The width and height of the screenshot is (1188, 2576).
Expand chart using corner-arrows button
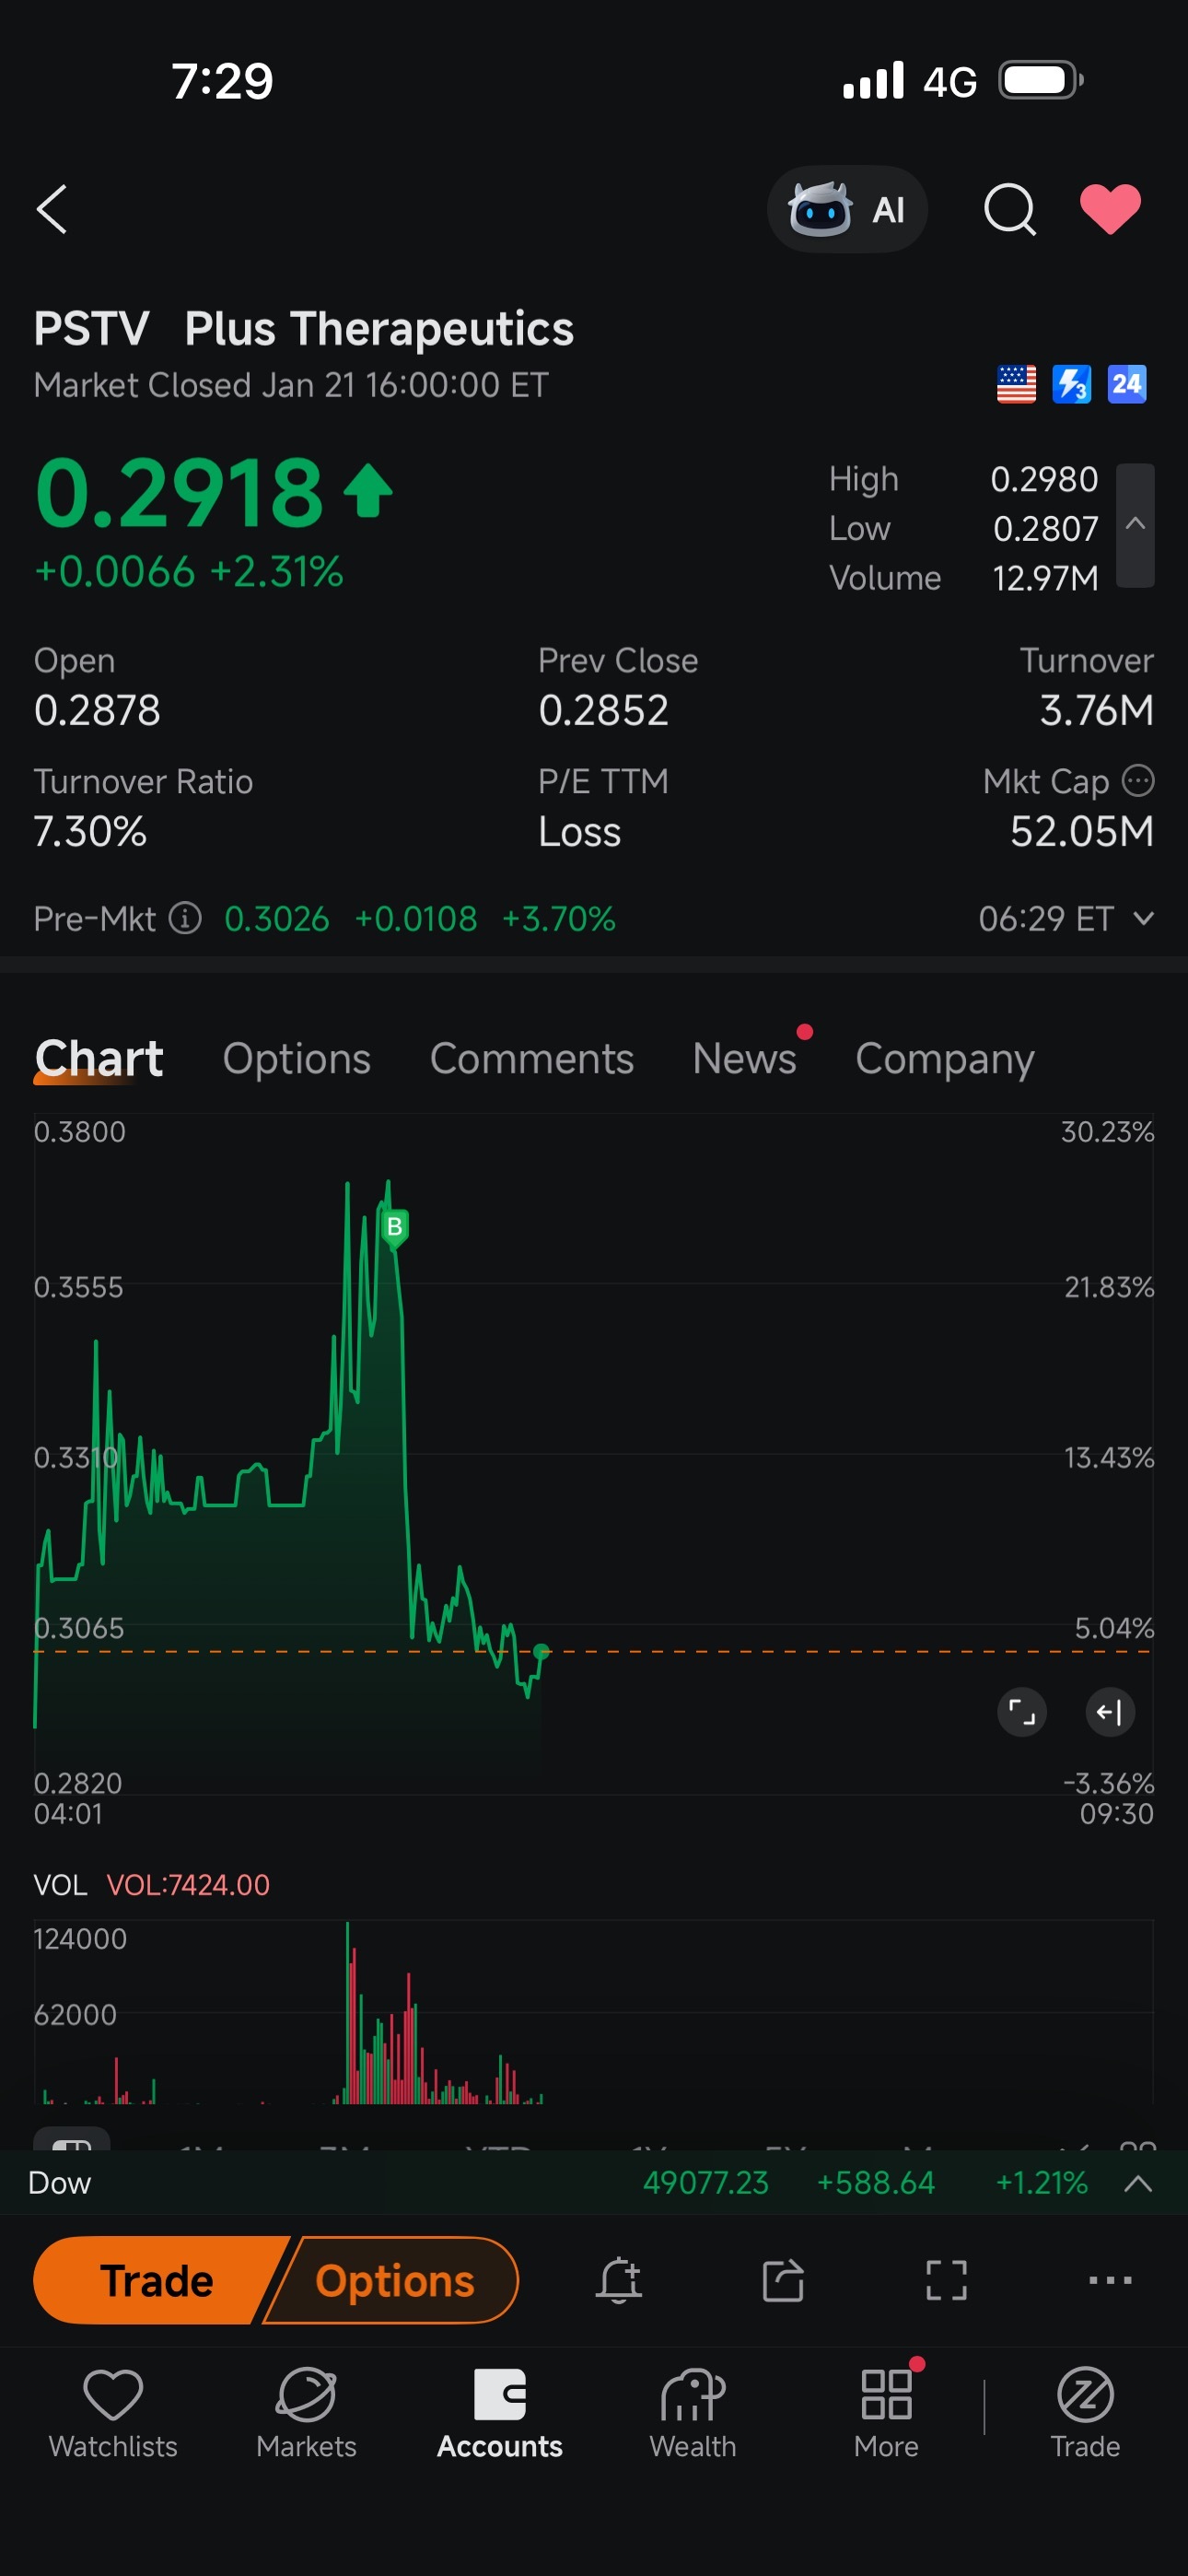click(1021, 1712)
